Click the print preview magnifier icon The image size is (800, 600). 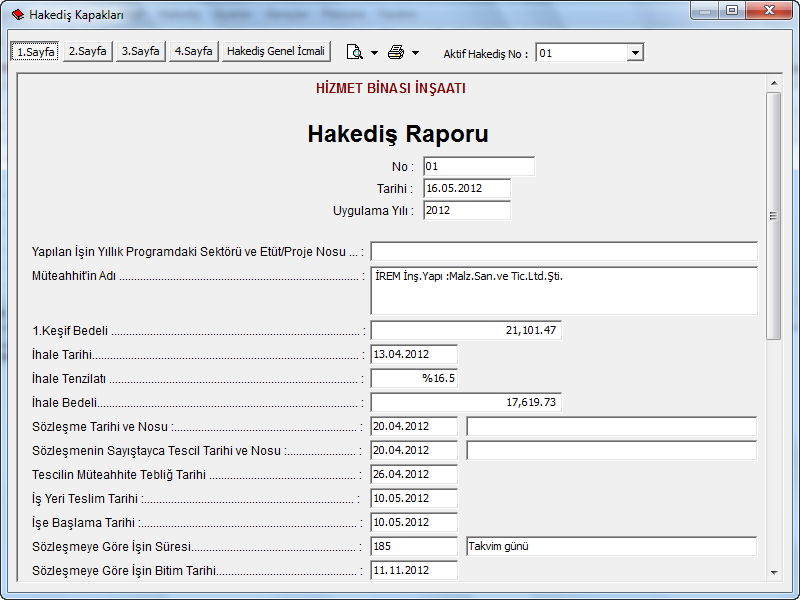click(354, 52)
